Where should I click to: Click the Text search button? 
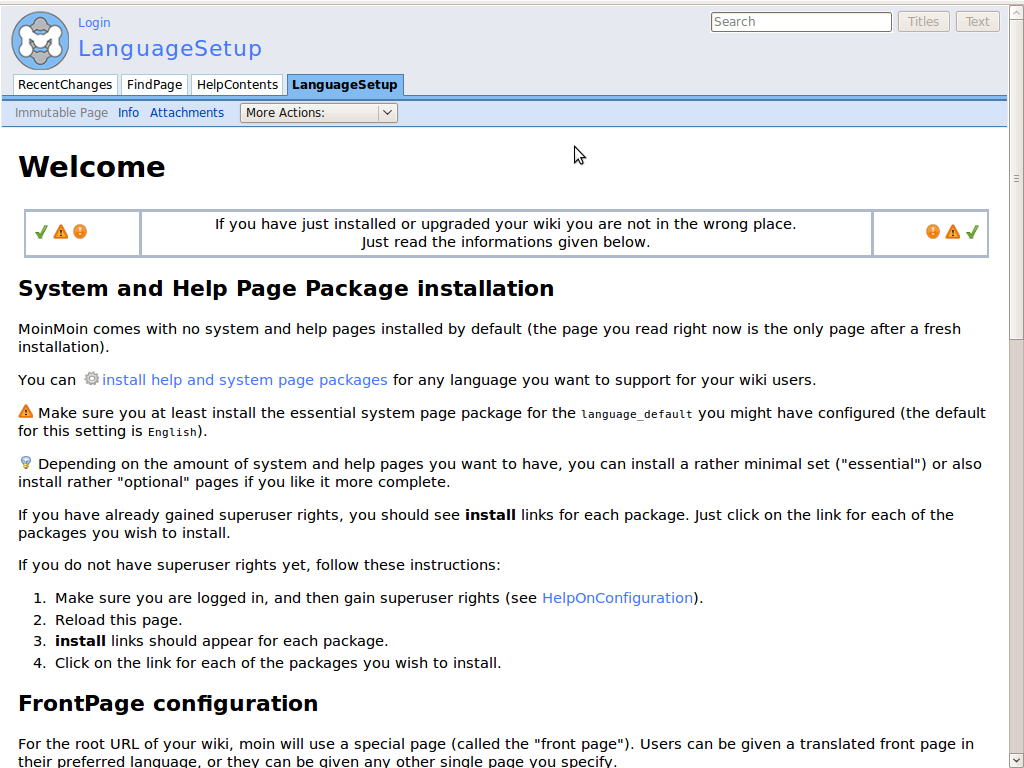click(978, 22)
